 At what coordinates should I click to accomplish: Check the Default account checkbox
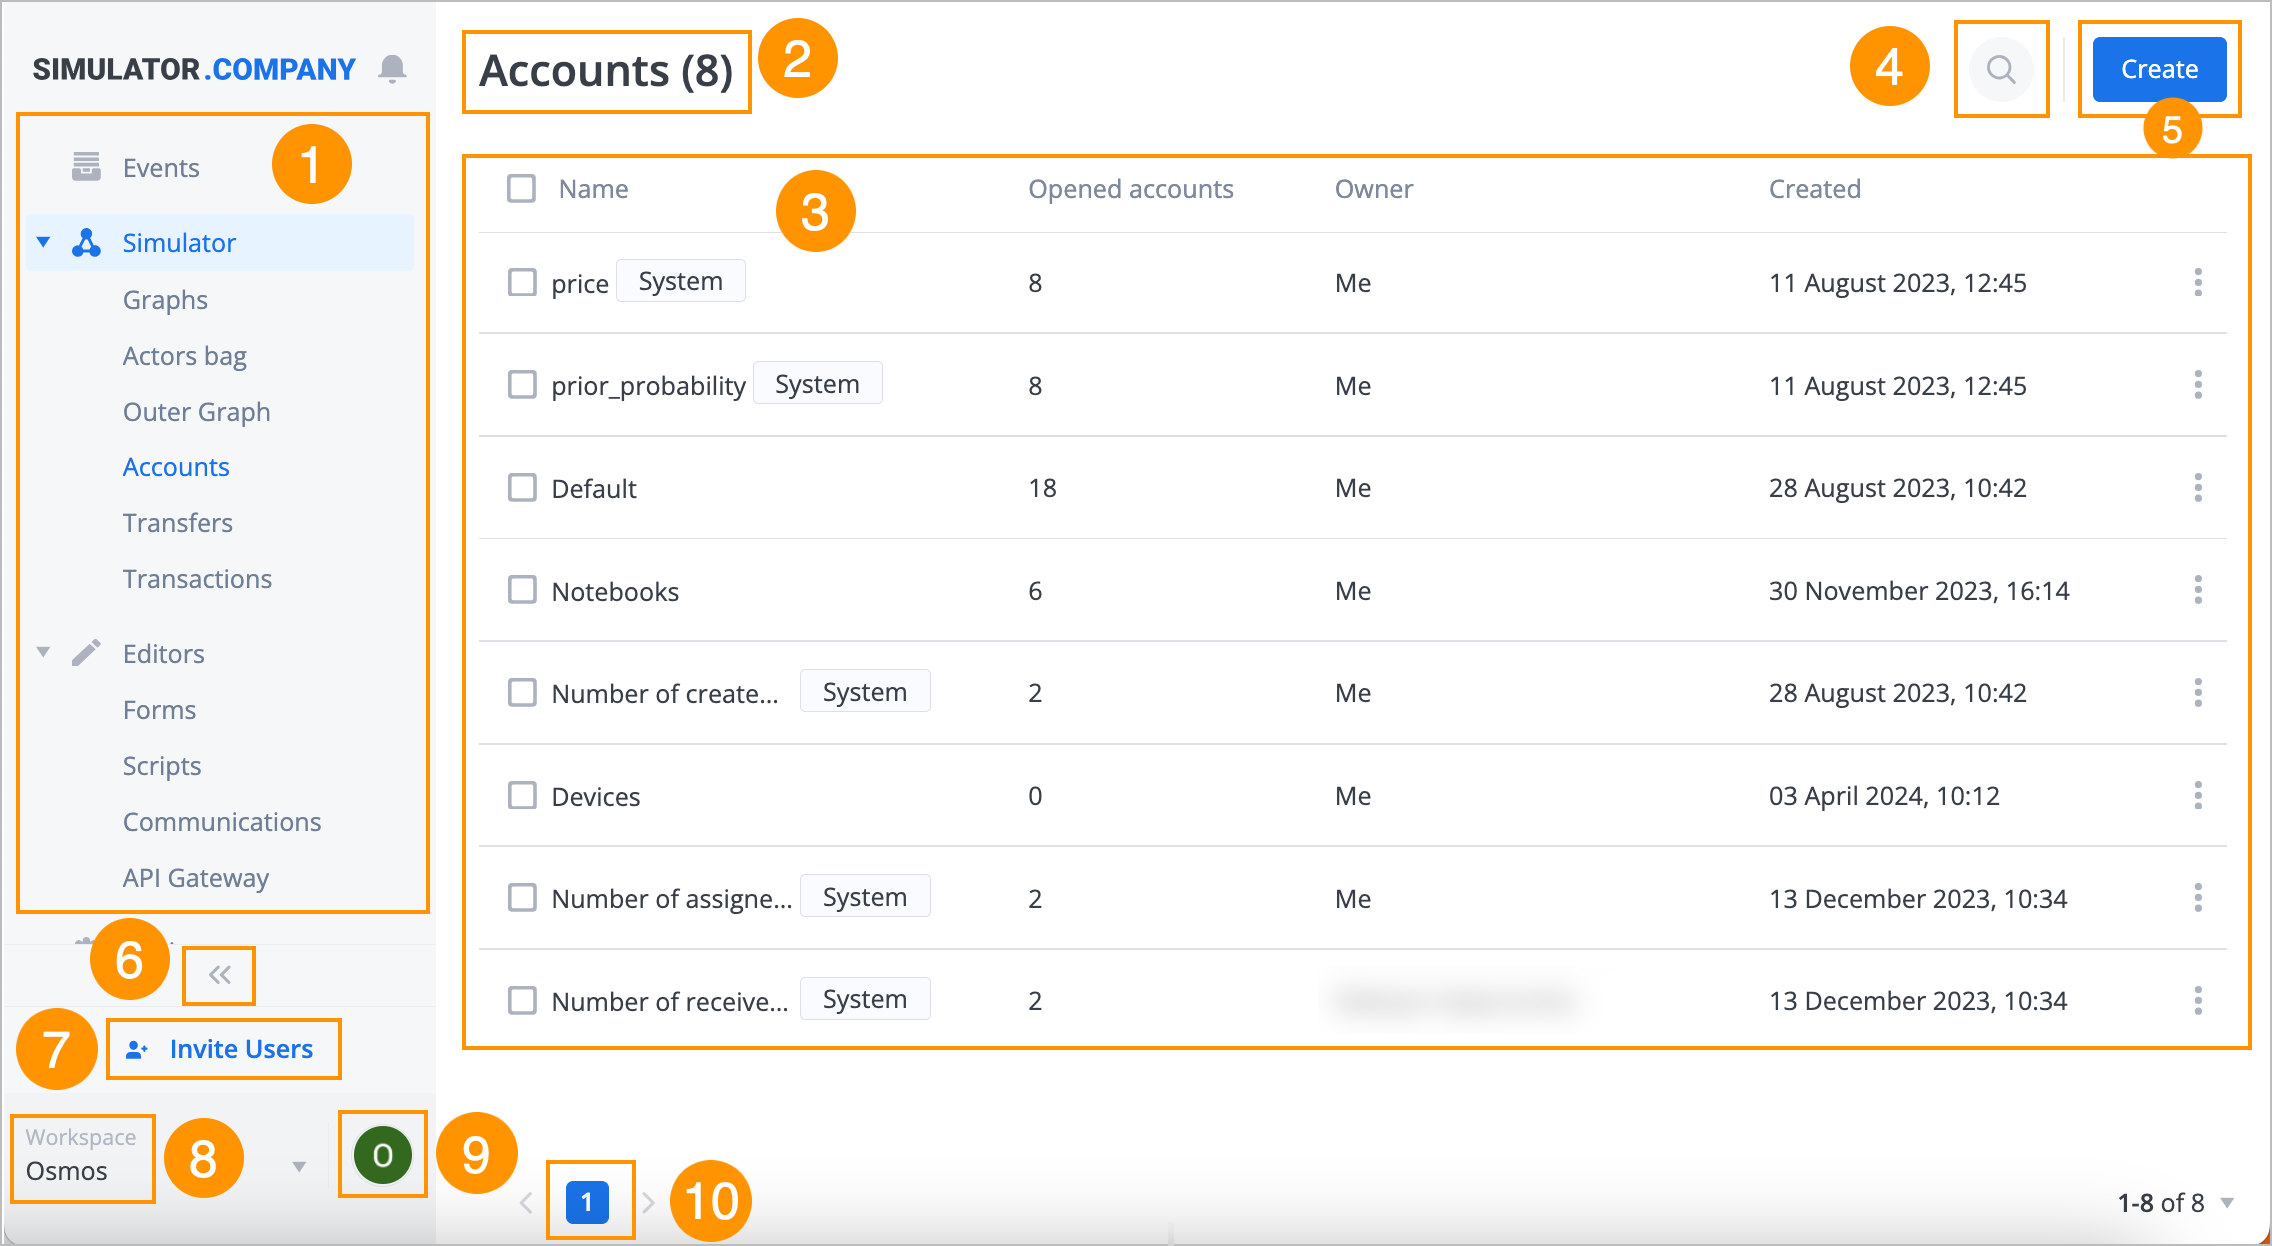[522, 487]
